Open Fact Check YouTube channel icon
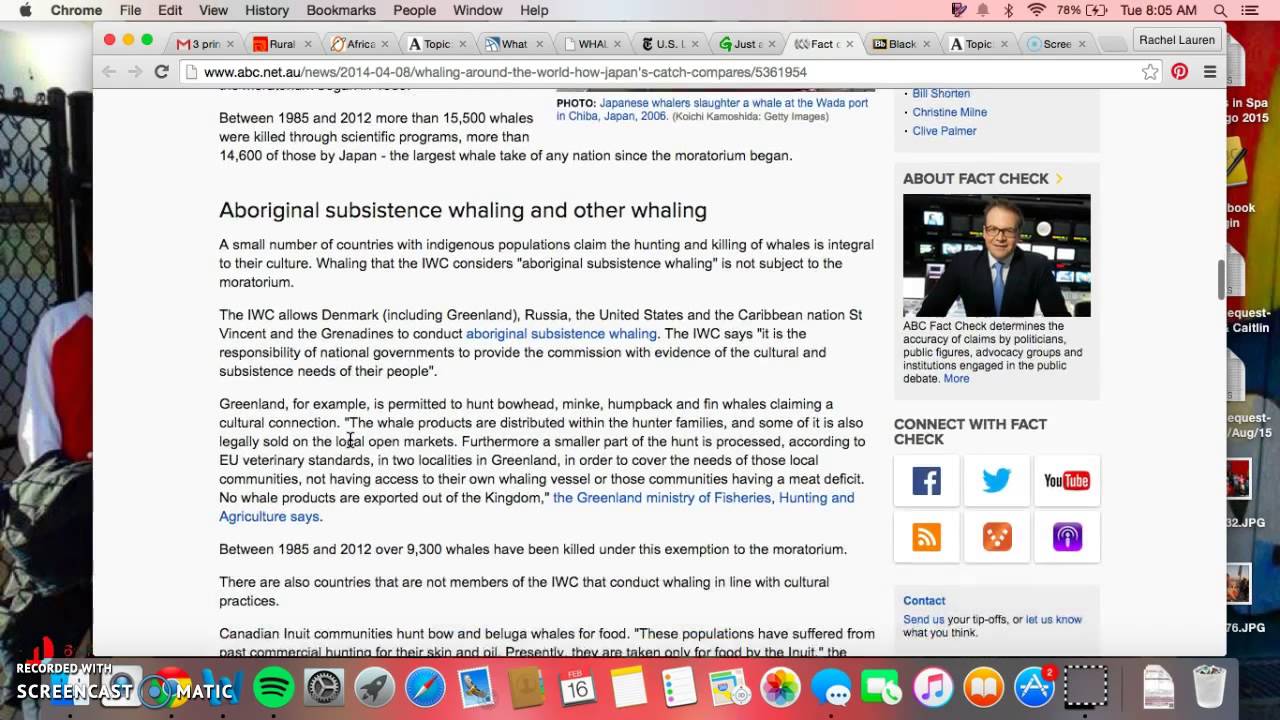The height and width of the screenshot is (720, 1280). (x=1067, y=481)
